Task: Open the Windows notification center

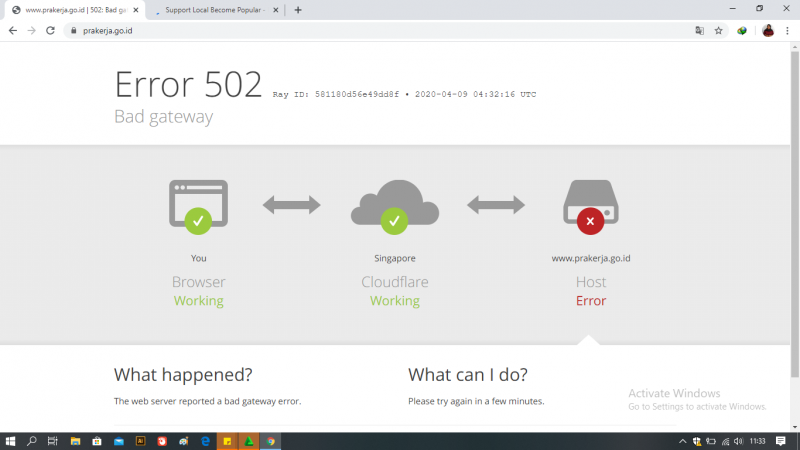Action: click(781, 441)
